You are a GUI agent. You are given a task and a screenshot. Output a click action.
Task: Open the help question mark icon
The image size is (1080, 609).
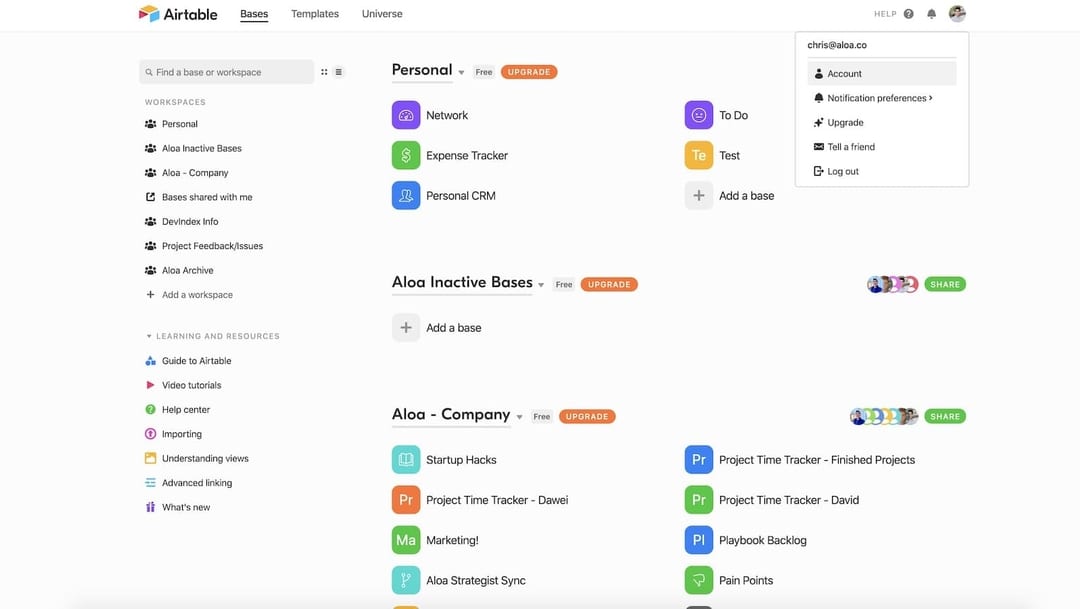906,13
